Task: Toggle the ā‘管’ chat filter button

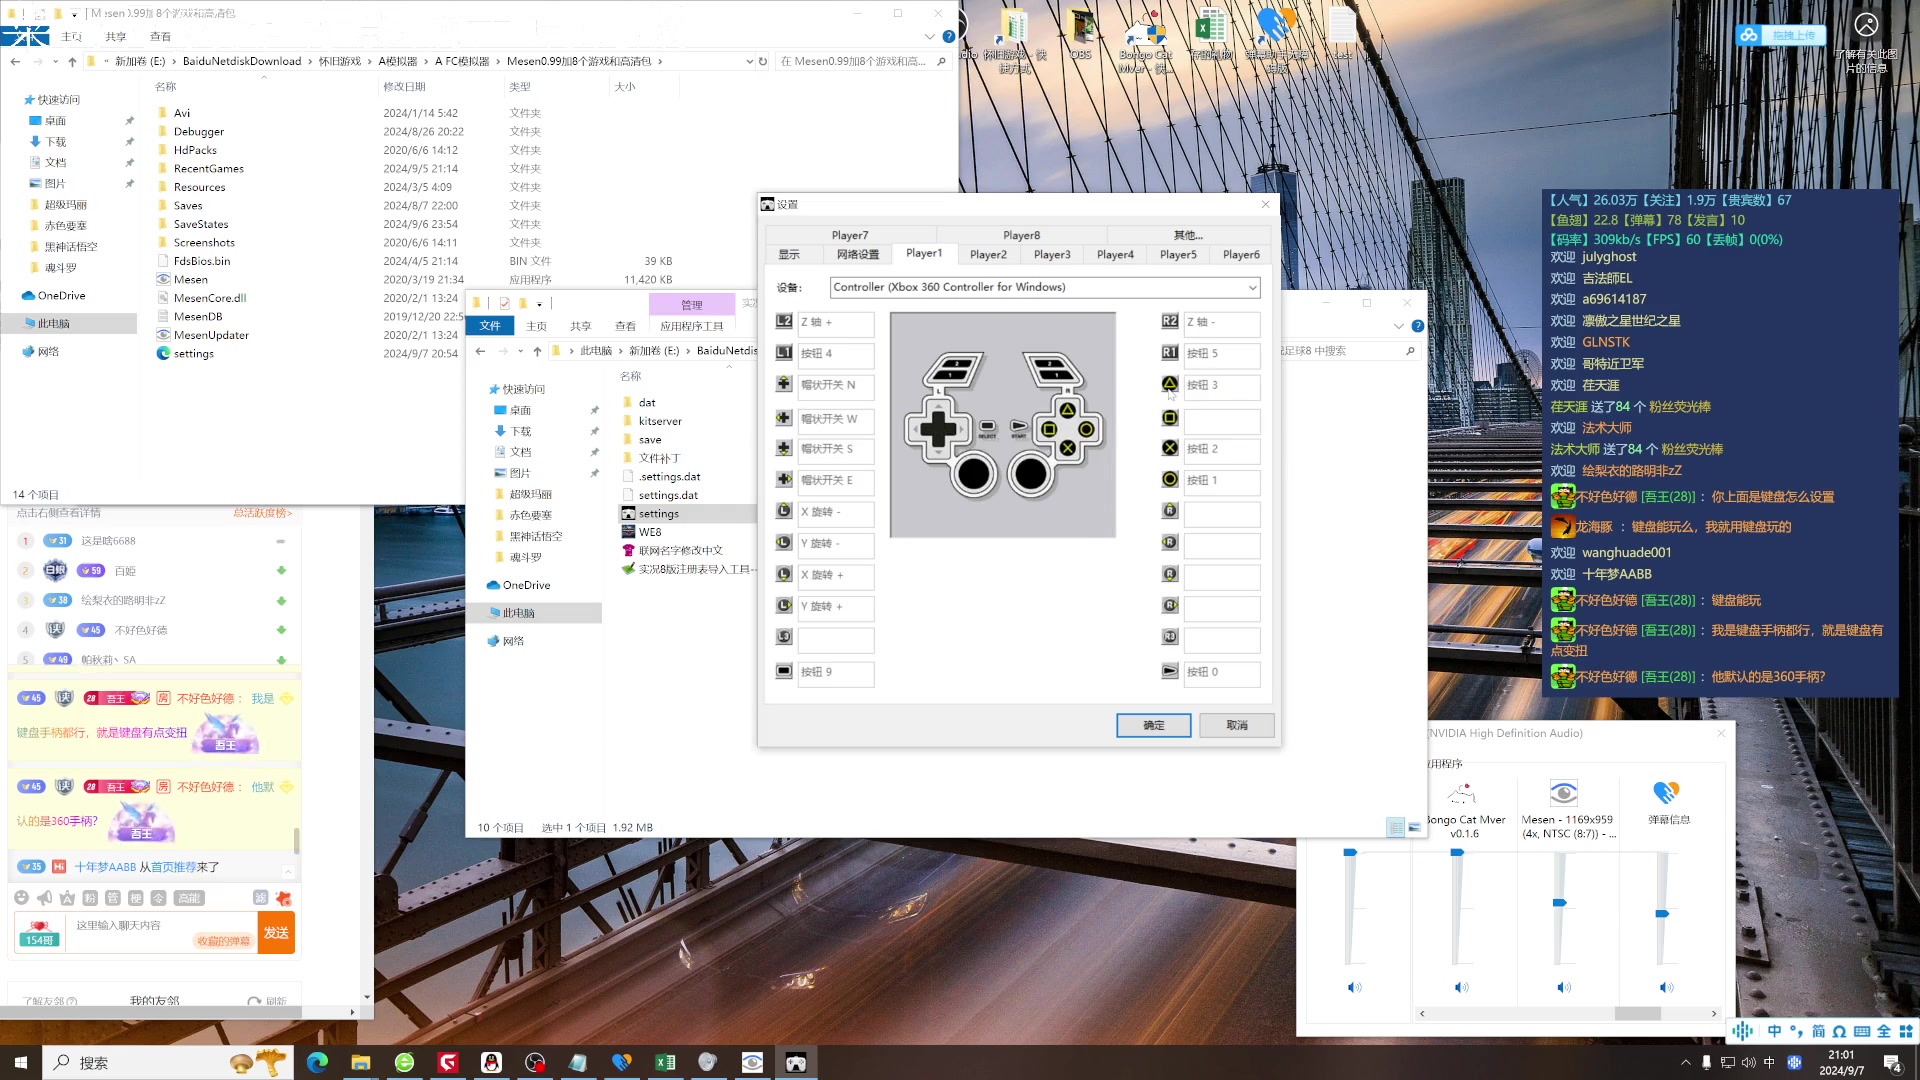Action: coord(113,898)
